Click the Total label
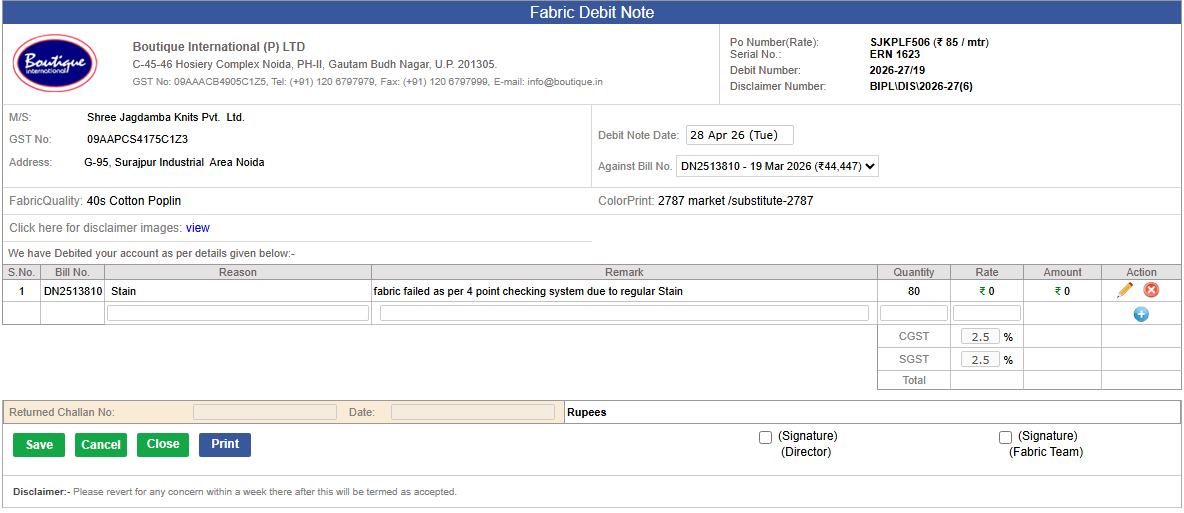 [x=914, y=380]
